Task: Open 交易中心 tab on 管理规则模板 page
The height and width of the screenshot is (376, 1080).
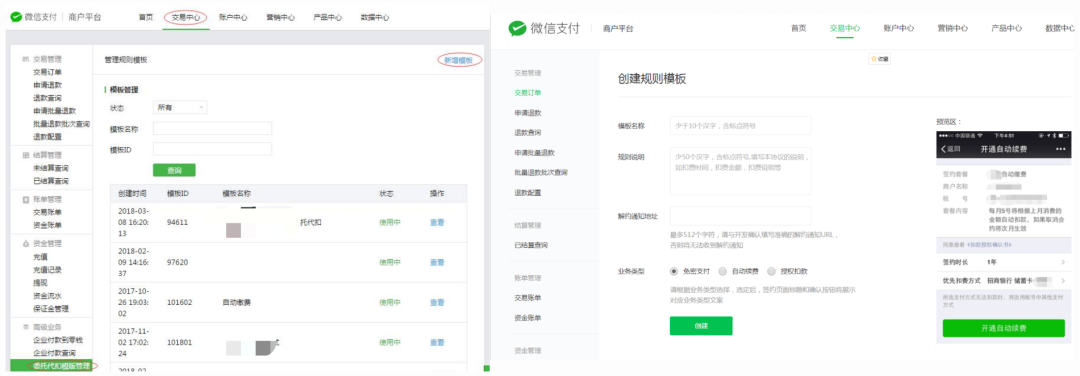Action: point(186,18)
